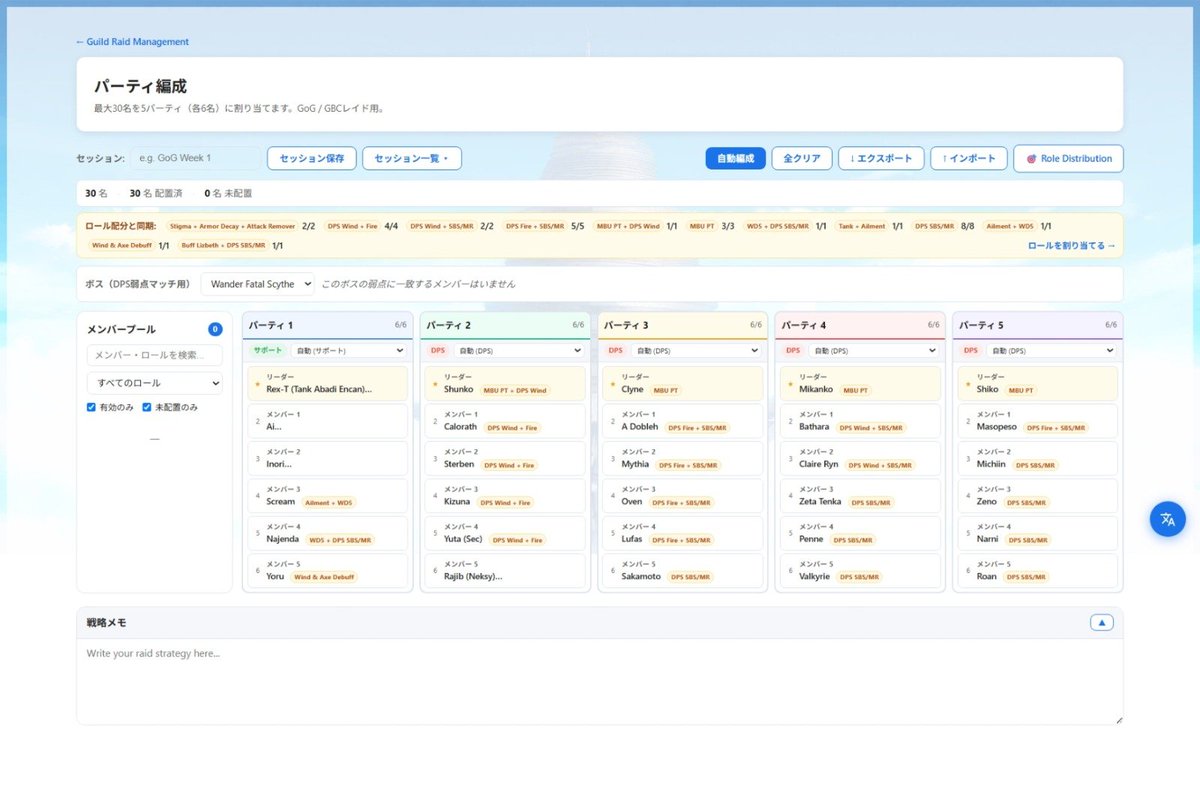Image resolution: width=1200 pixels, height=786 pixels.
Task: Open パーティ 1 自動 (サポート) dropdown
Action: 348,351
